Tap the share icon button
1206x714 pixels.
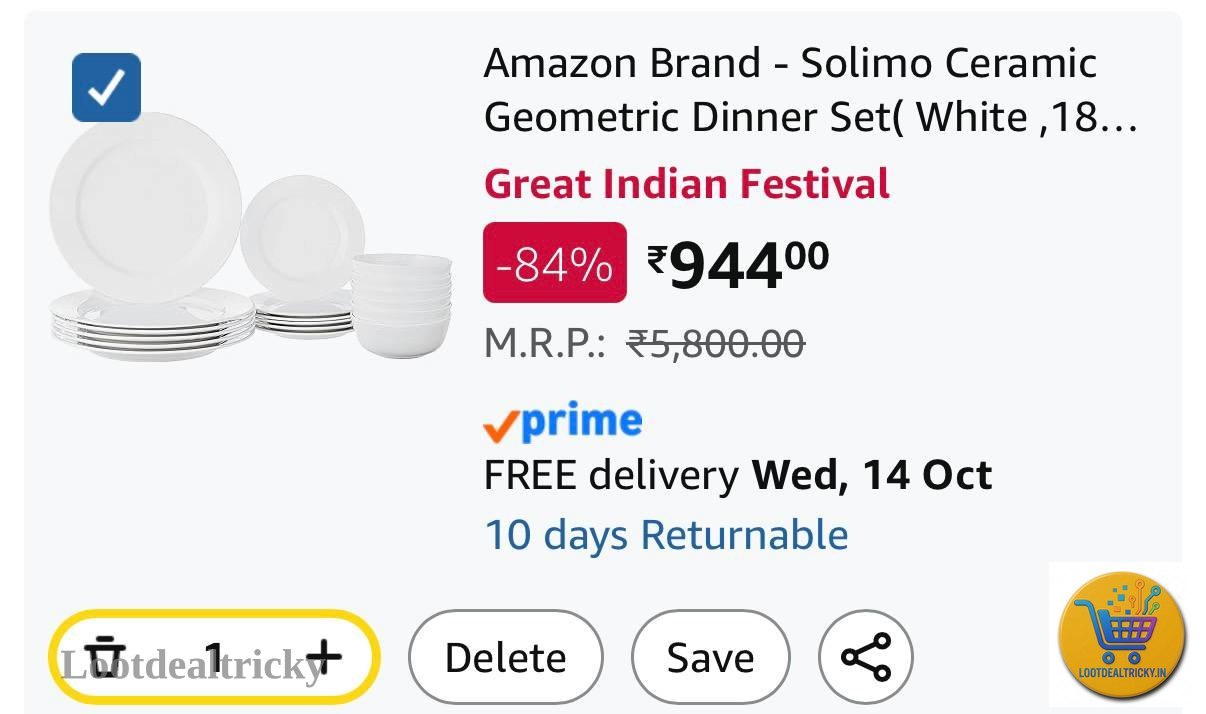866,658
